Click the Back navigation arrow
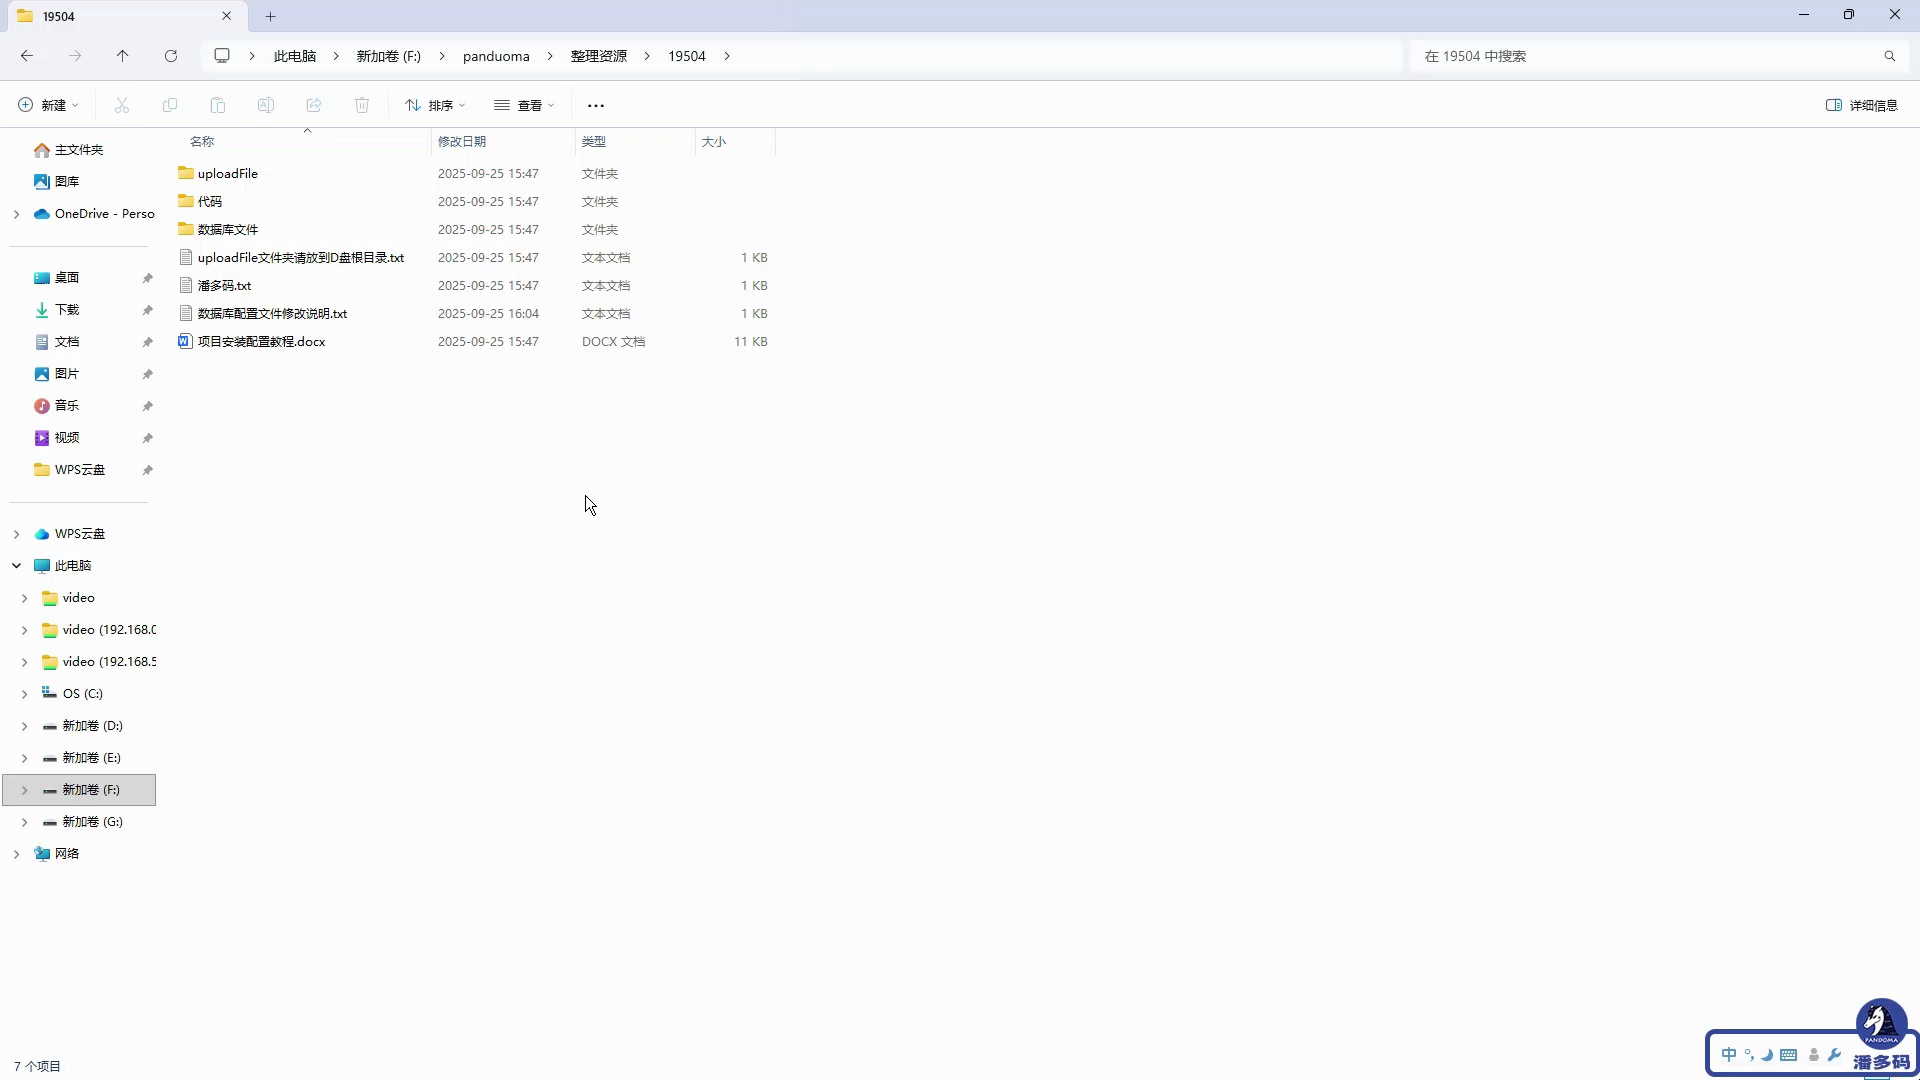Image resolution: width=1920 pixels, height=1080 pixels. pos(27,56)
